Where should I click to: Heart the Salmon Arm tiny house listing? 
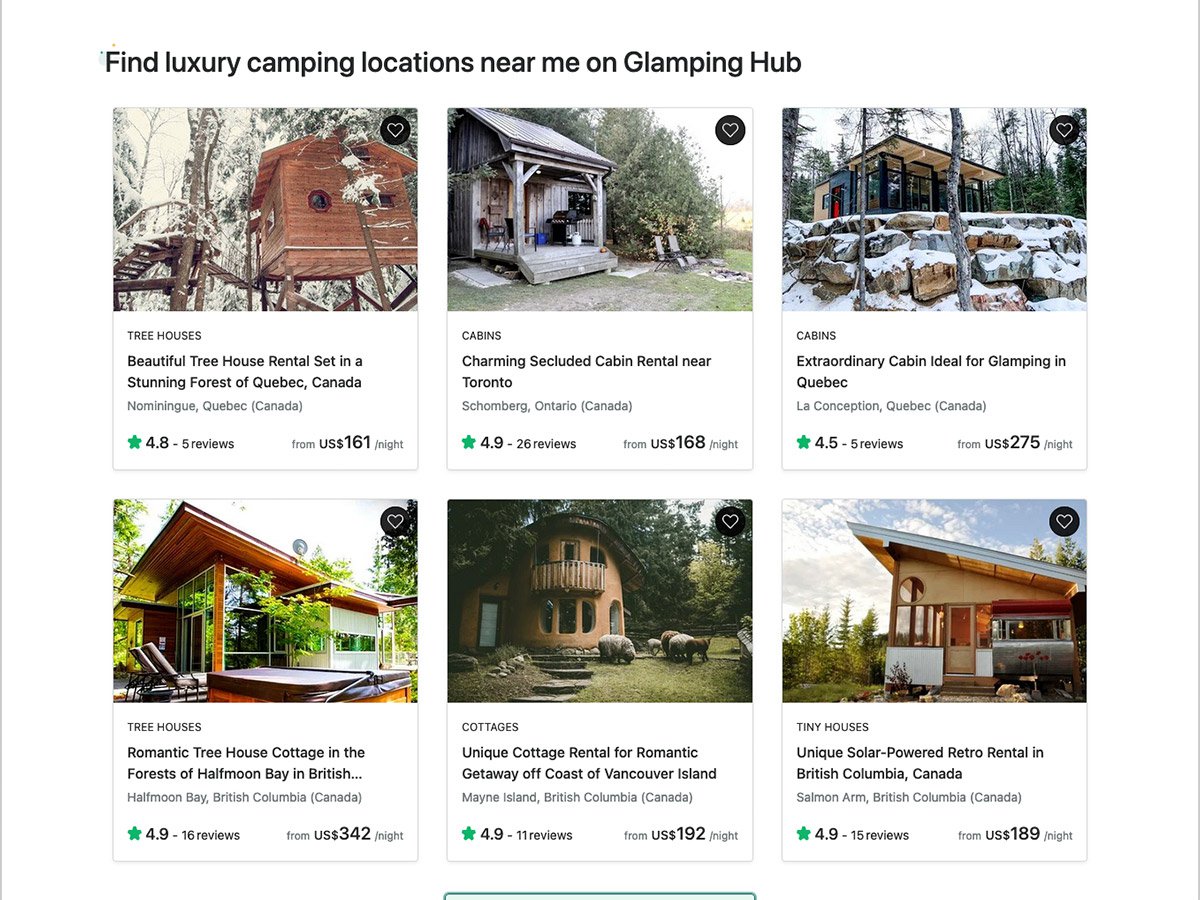[x=1064, y=521]
